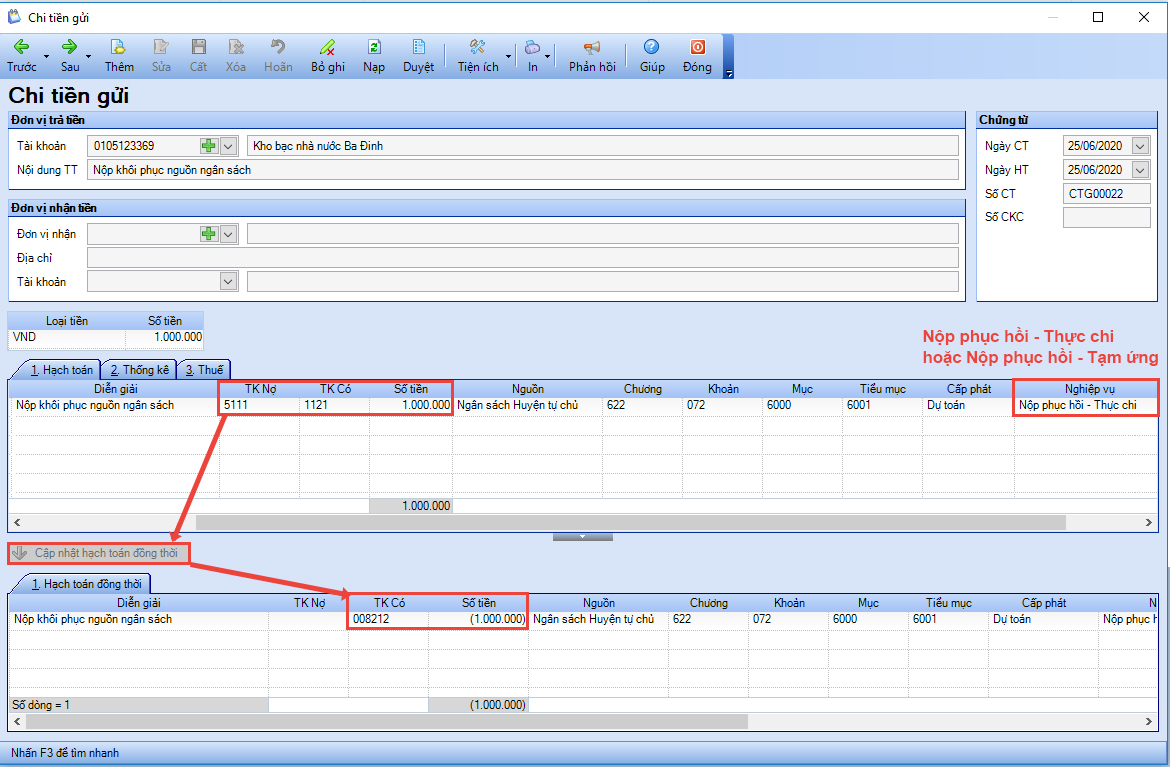This screenshot has width=1170, height=767.
Task: Switch to 1. Hạch toán tab
Action: pyautogui.click(x=61, y=369)
